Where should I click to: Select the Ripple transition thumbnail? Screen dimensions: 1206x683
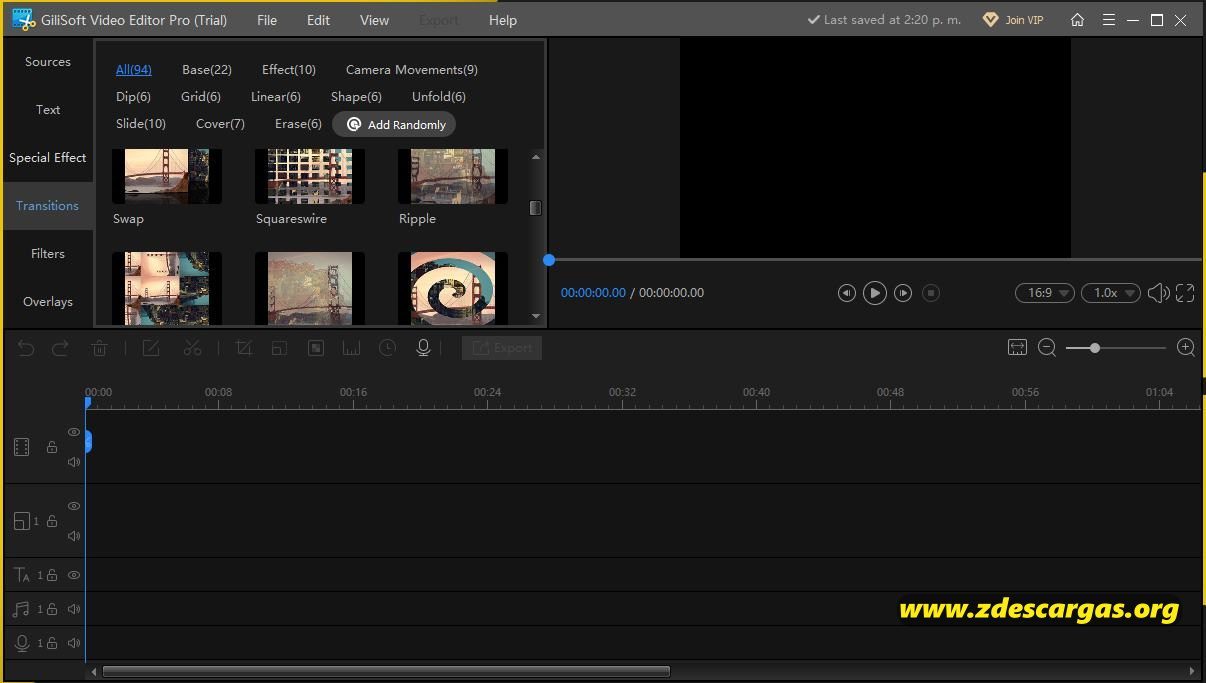coord(453,177)
